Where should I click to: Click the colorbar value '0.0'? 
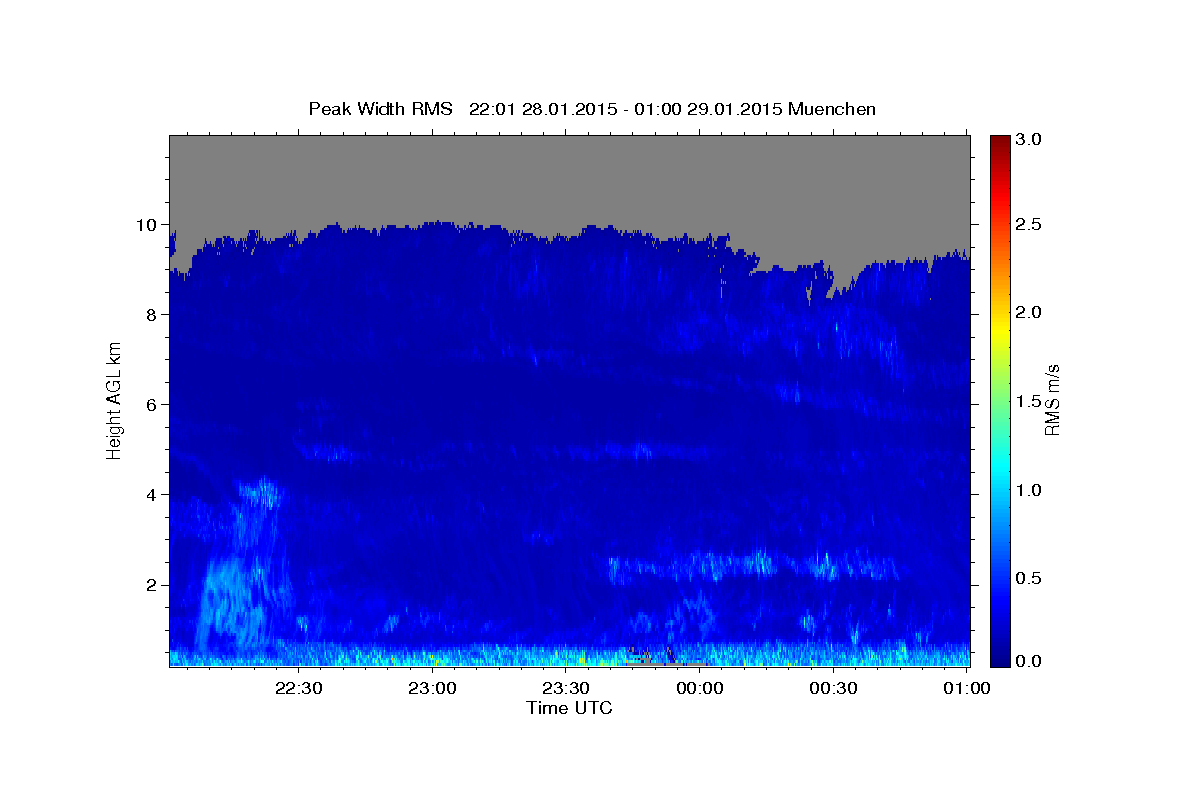(x=1027, y=662)
